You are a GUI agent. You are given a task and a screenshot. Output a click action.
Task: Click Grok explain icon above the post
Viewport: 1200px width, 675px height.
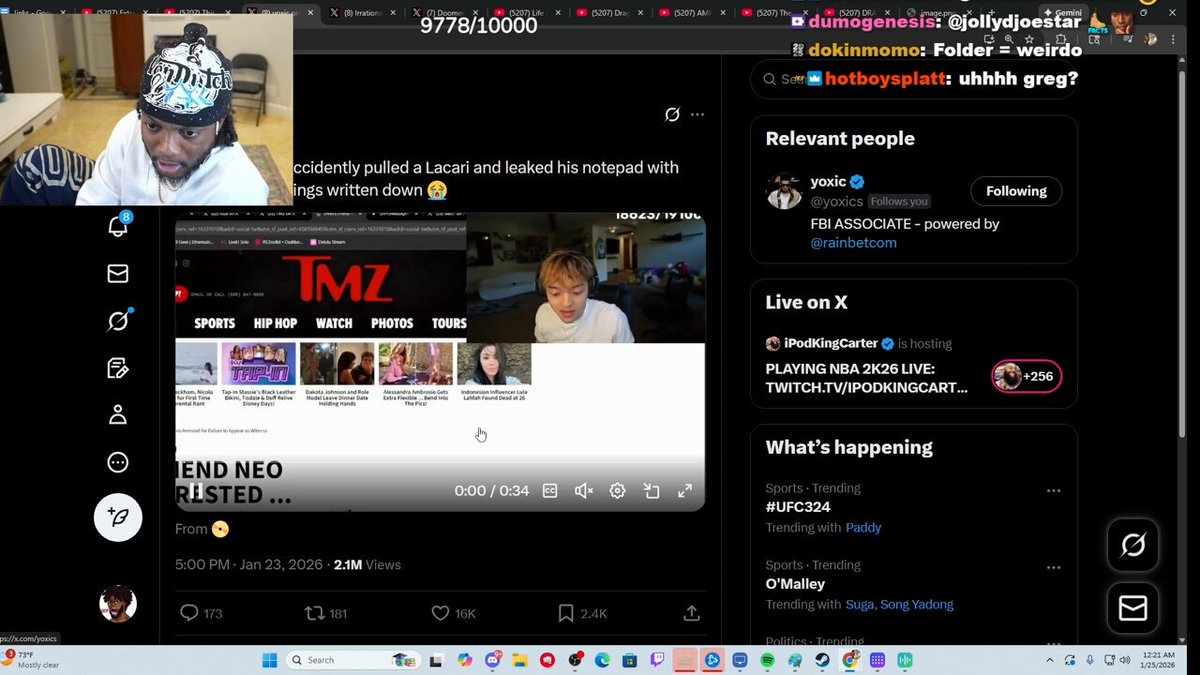coord(672,114)
